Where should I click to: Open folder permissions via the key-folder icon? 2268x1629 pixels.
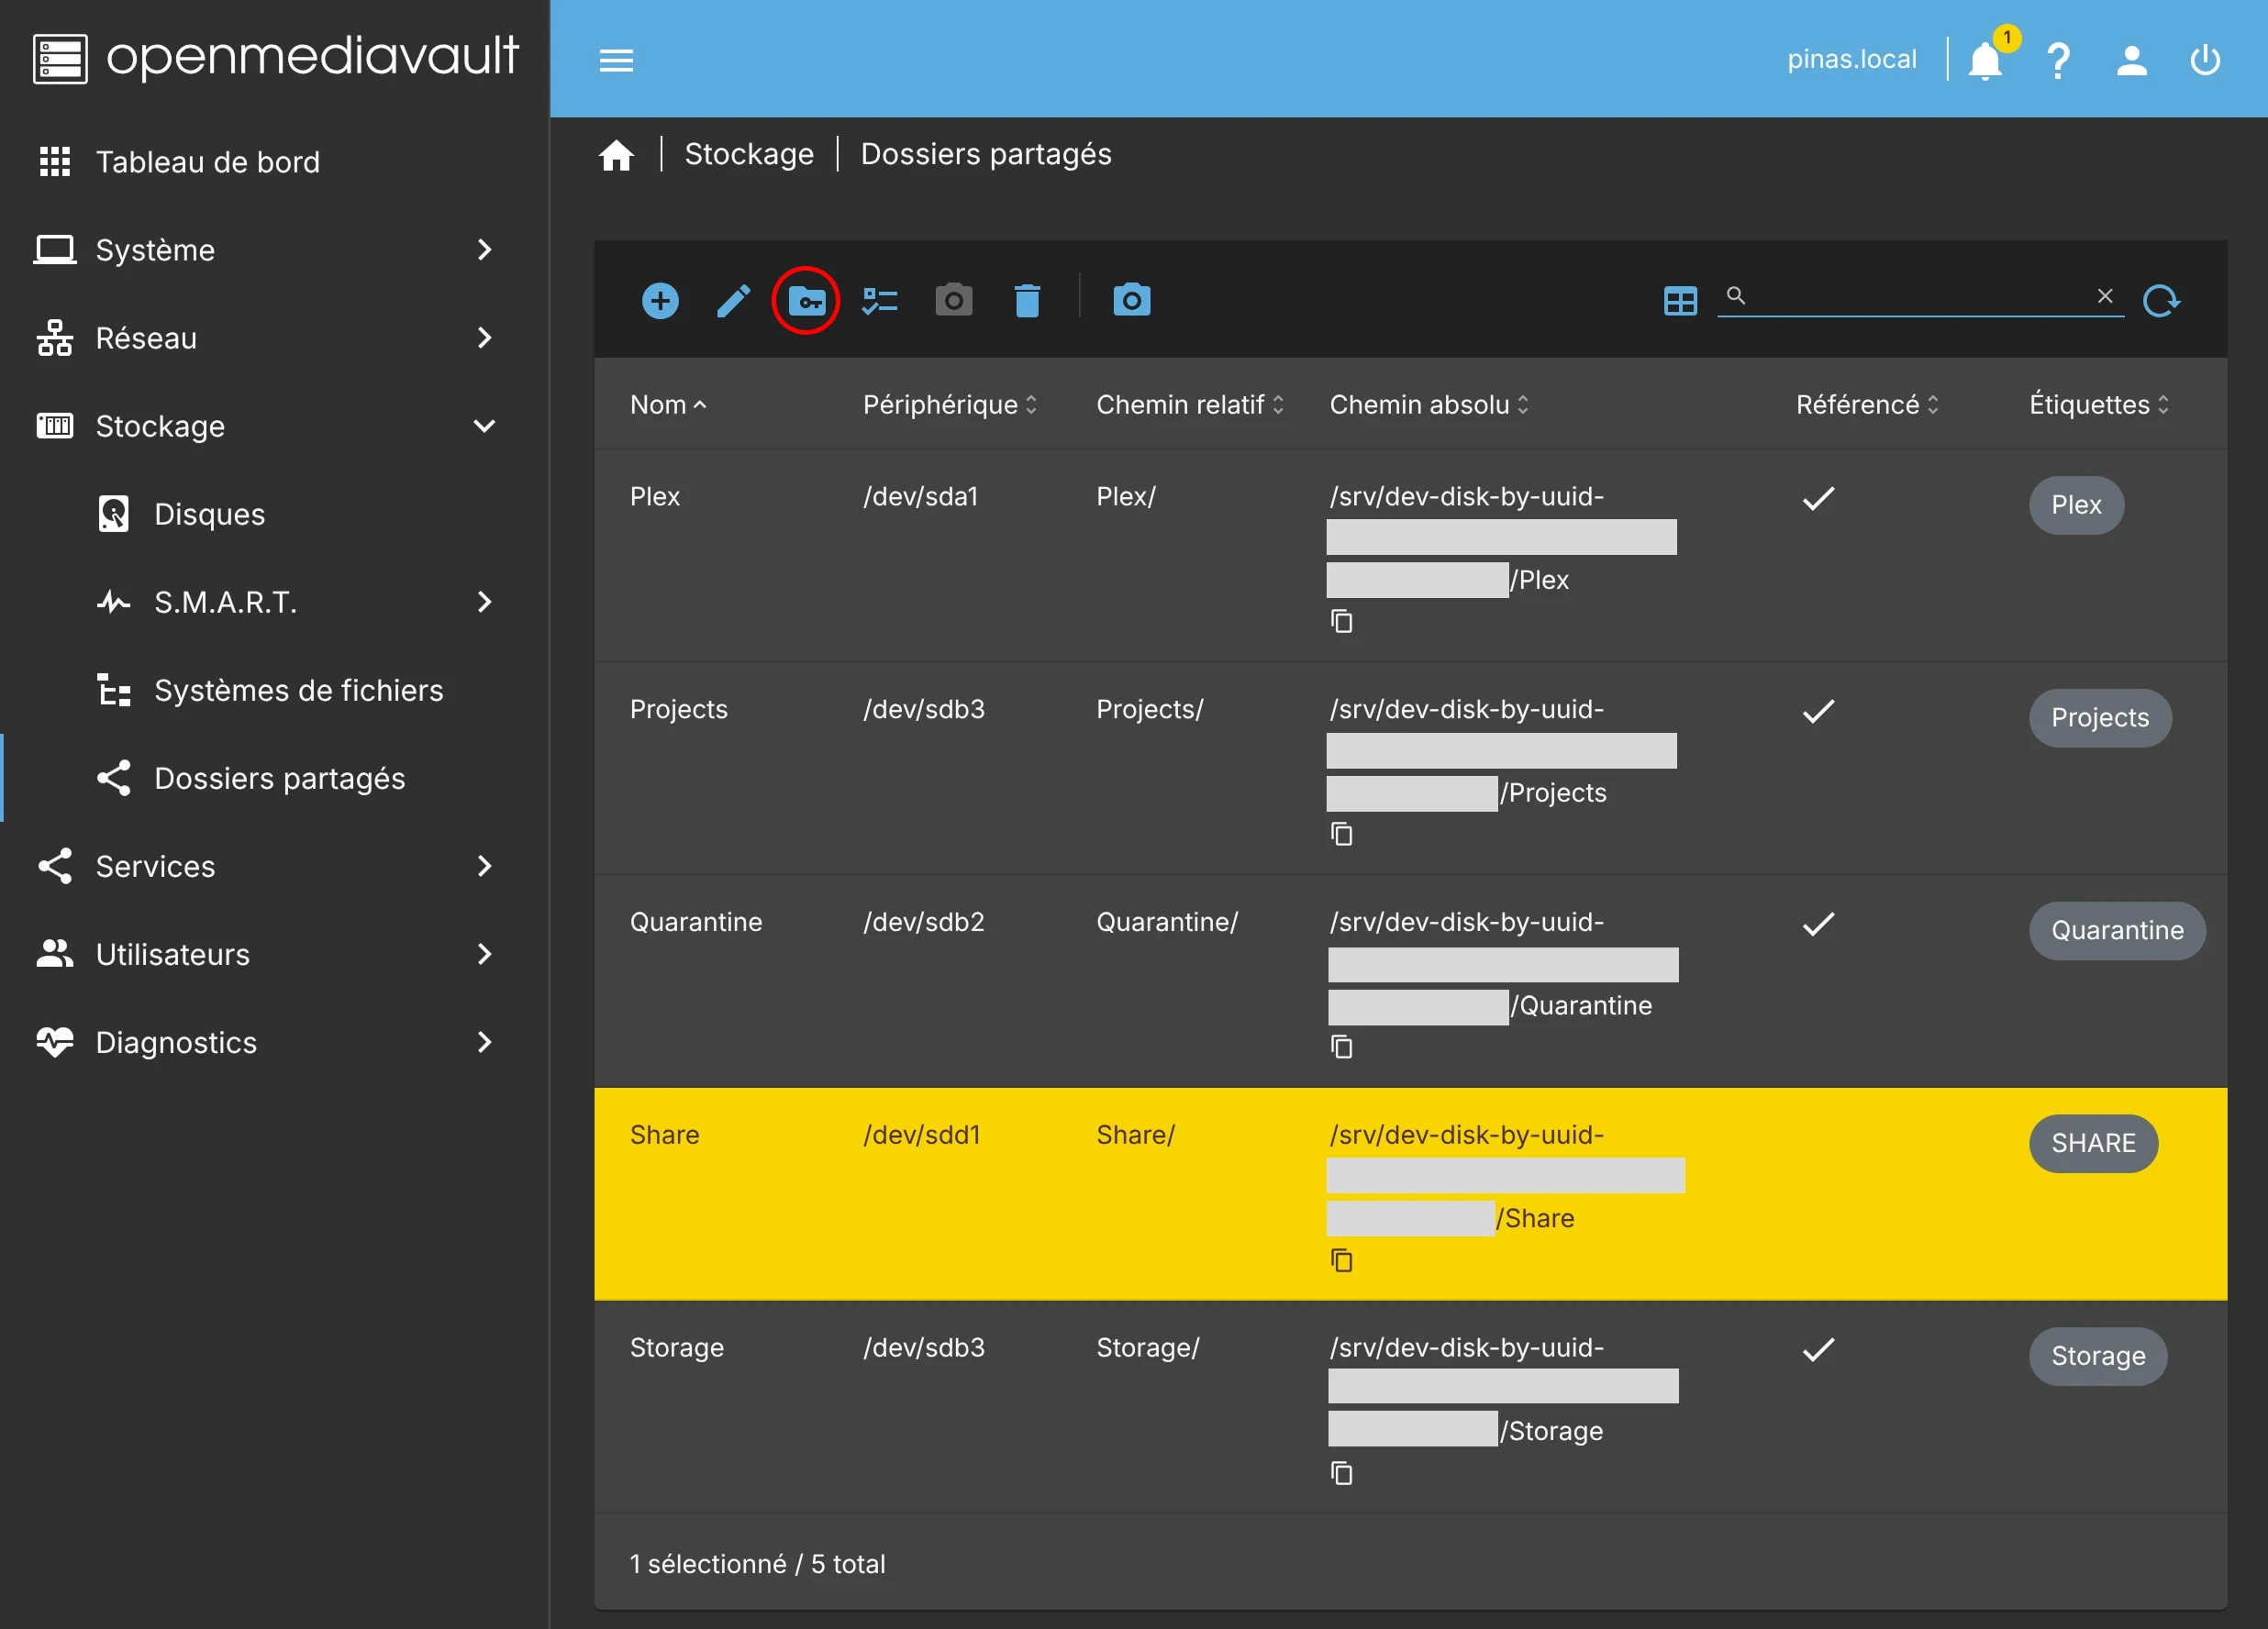point(806,301)
